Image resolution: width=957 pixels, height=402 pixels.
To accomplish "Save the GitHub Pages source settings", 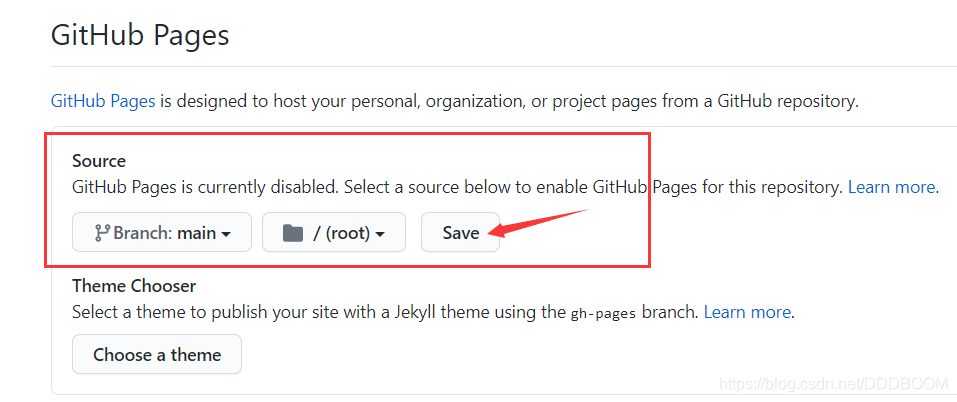I will pos(461,232).
